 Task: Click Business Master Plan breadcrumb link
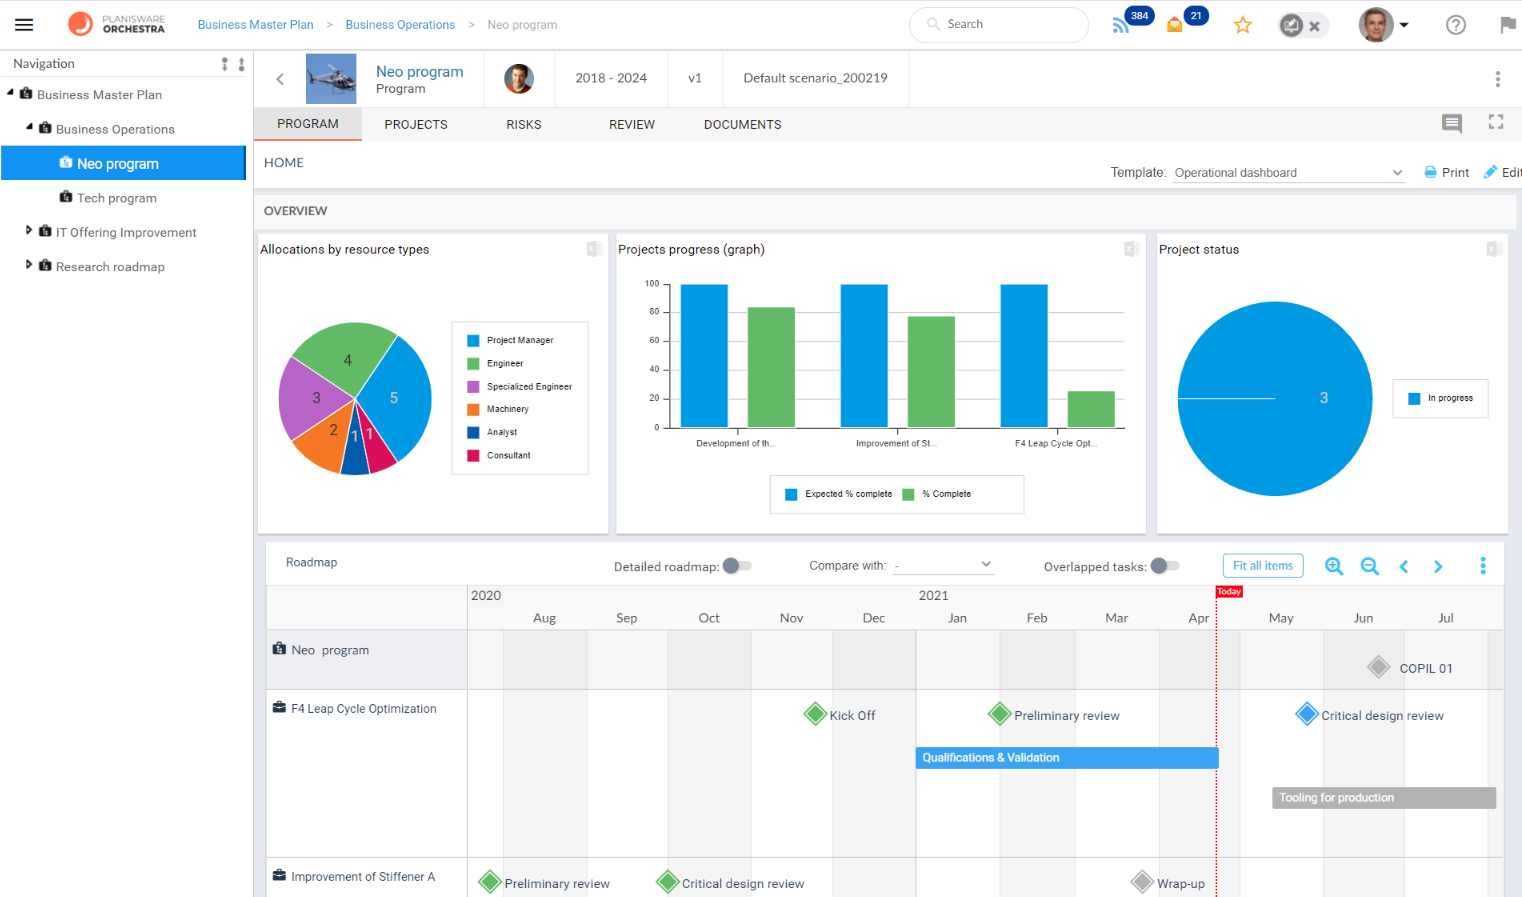click(x=256, y=25)
